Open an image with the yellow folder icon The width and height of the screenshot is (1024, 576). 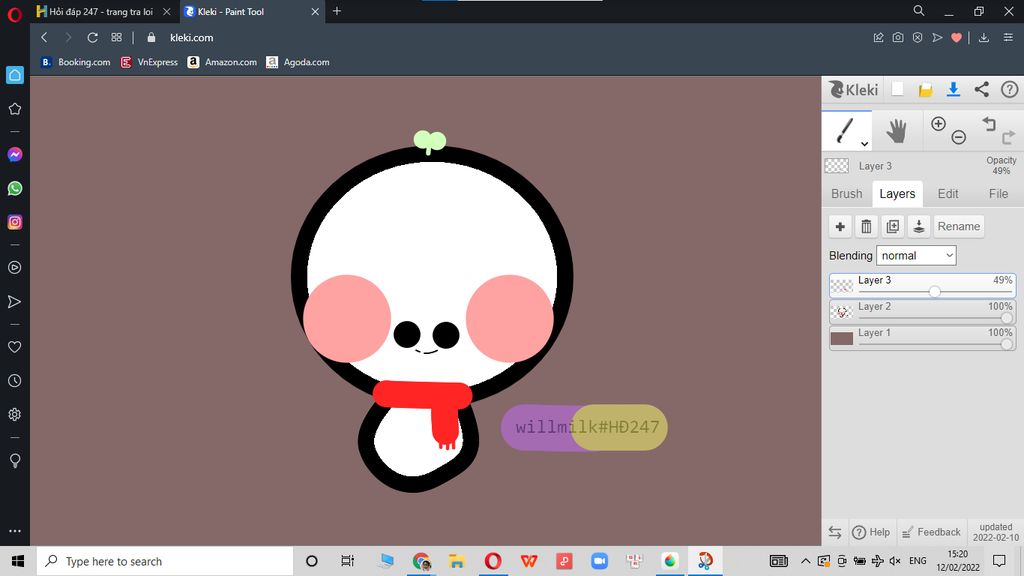(x=925, y=90)
